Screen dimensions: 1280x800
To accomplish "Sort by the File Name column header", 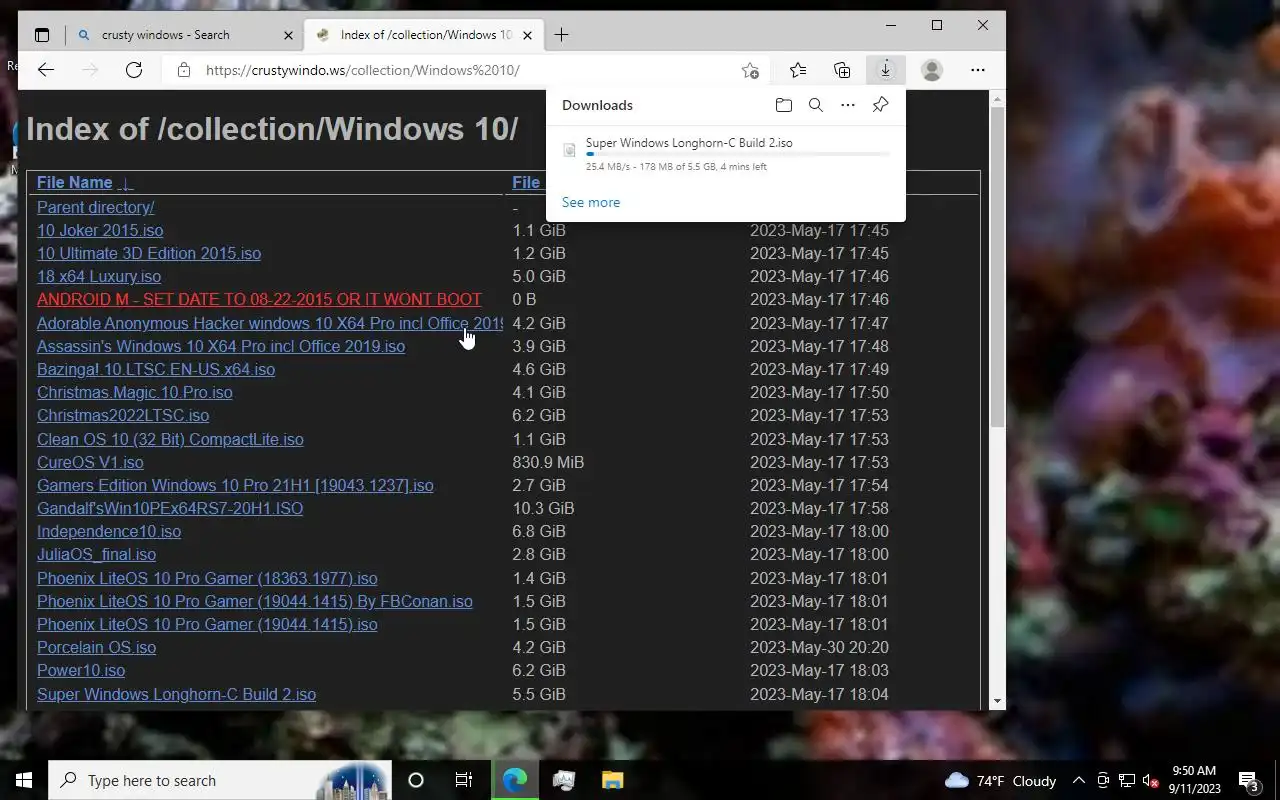I will click(x=74, y=182).
